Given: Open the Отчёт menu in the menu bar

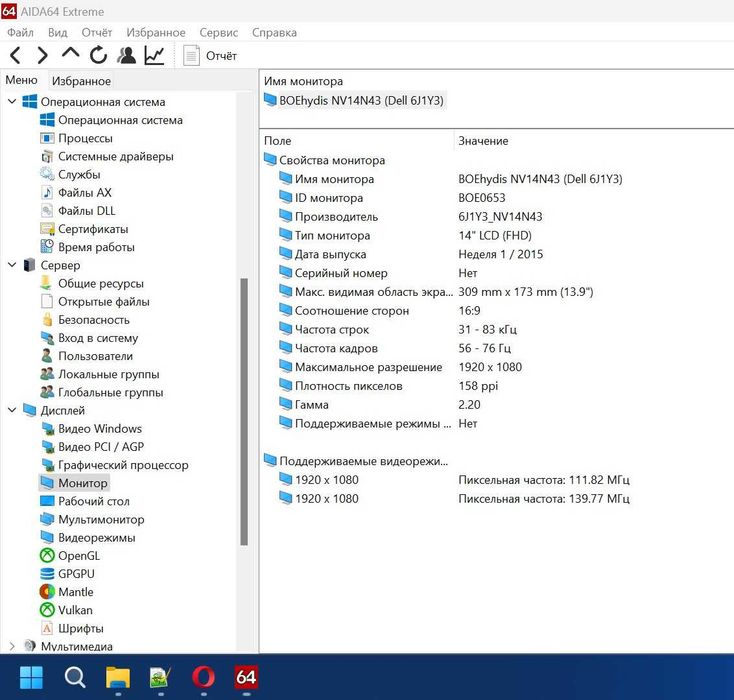Looking at the screenshot, I should click(97, 33).
